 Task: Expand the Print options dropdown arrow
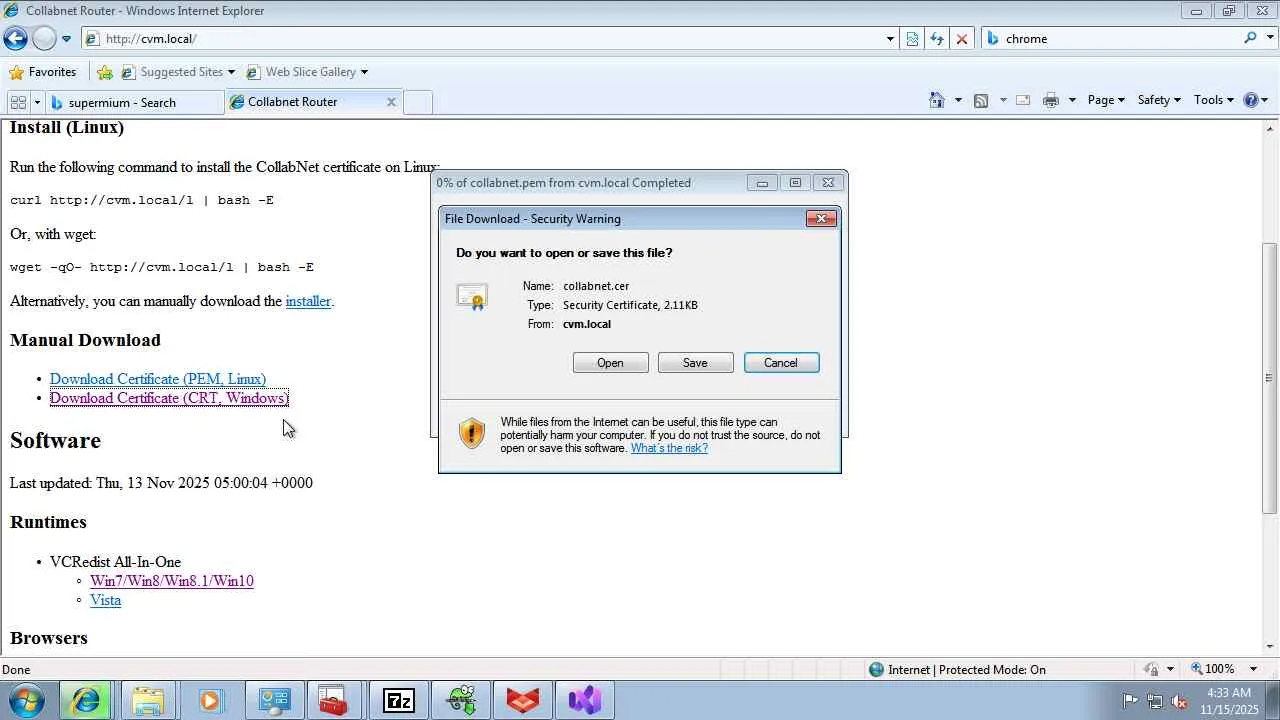pyautogui.click(x=1072, y=100)
